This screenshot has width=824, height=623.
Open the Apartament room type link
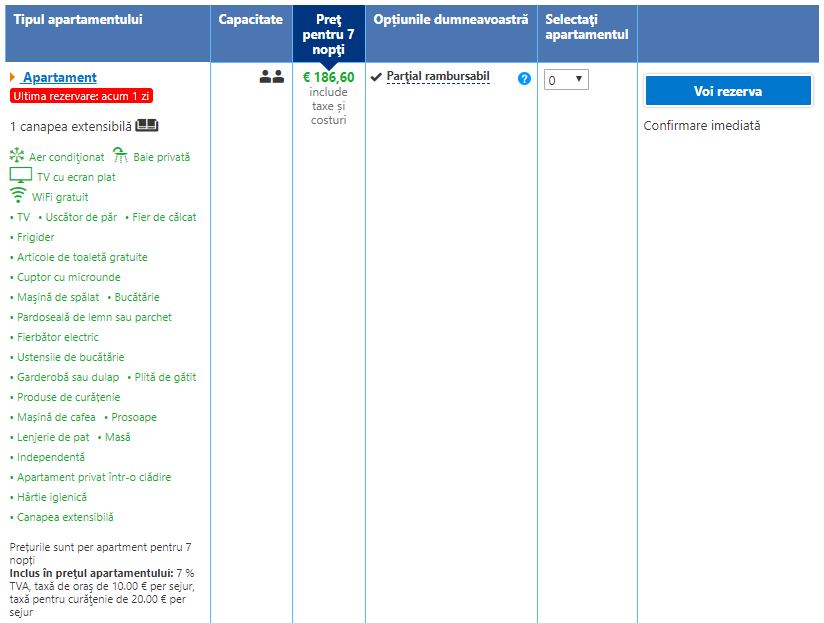pyautogui.click(x=59, y=77)
